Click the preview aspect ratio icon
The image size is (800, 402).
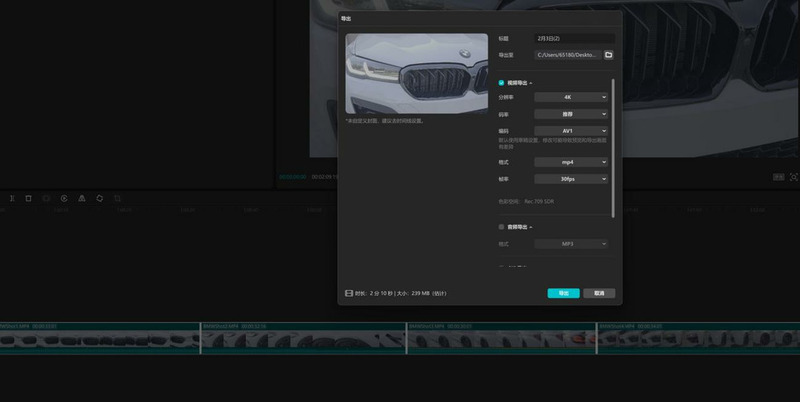click(x=779, y=177)
